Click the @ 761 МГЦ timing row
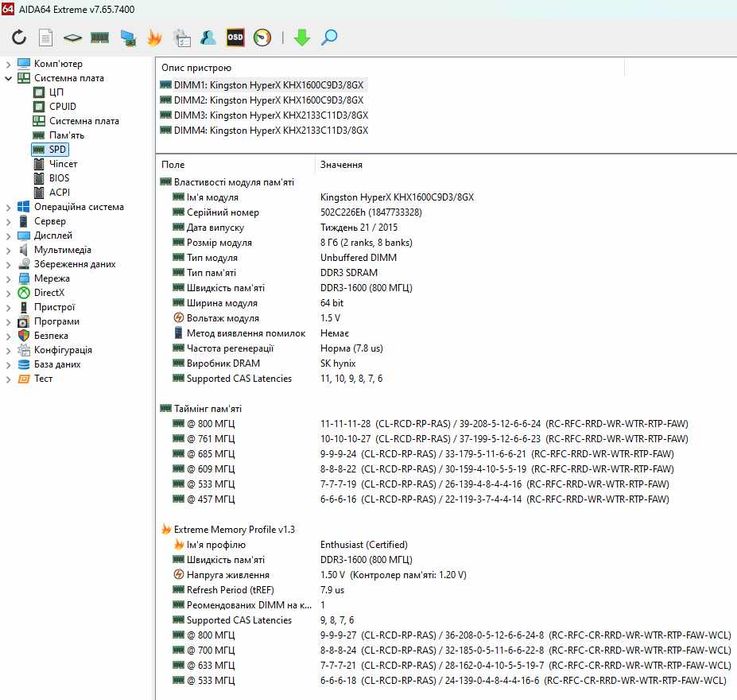The image size is (737, 700). [x=430, y=439]
